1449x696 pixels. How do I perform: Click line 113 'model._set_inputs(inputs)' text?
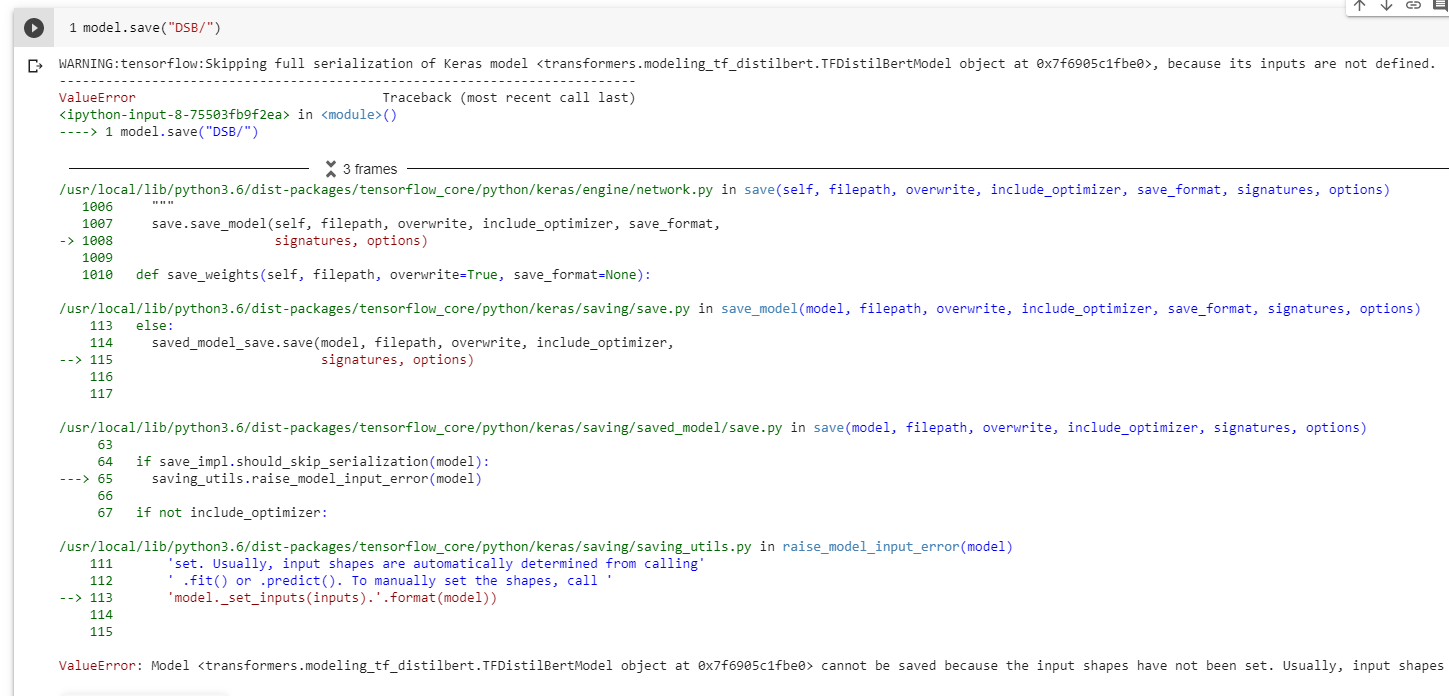[x=332, y=598]
